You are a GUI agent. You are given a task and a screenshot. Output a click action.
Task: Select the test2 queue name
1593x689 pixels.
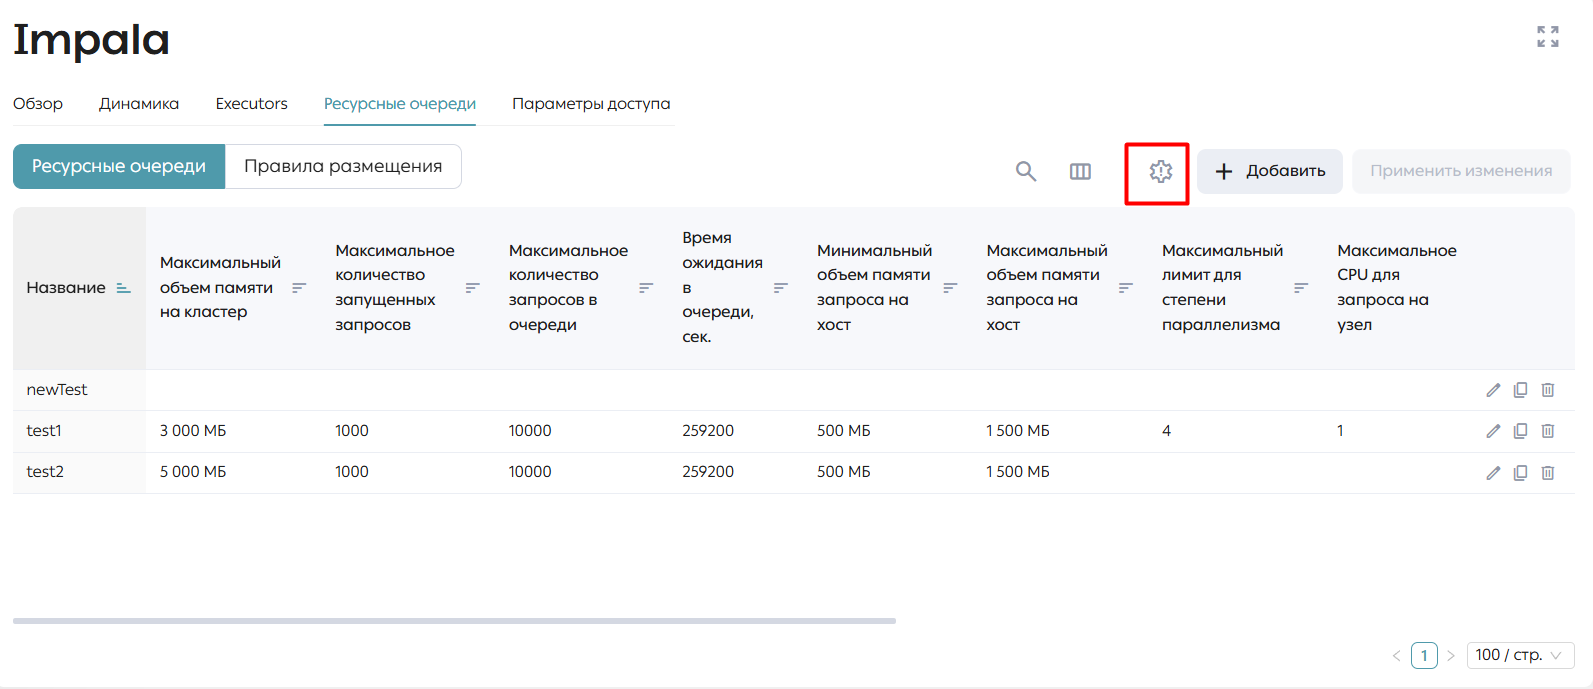coord(45,472)
